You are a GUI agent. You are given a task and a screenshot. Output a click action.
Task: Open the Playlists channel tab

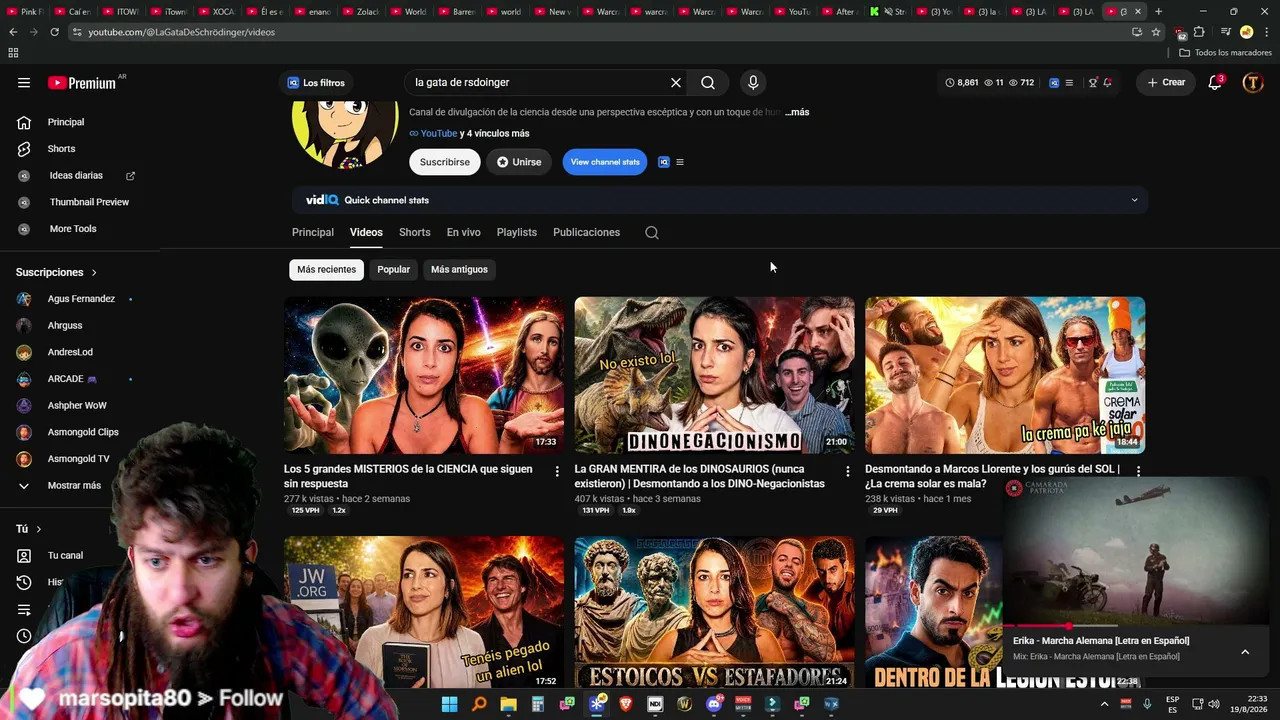(517, 233)
